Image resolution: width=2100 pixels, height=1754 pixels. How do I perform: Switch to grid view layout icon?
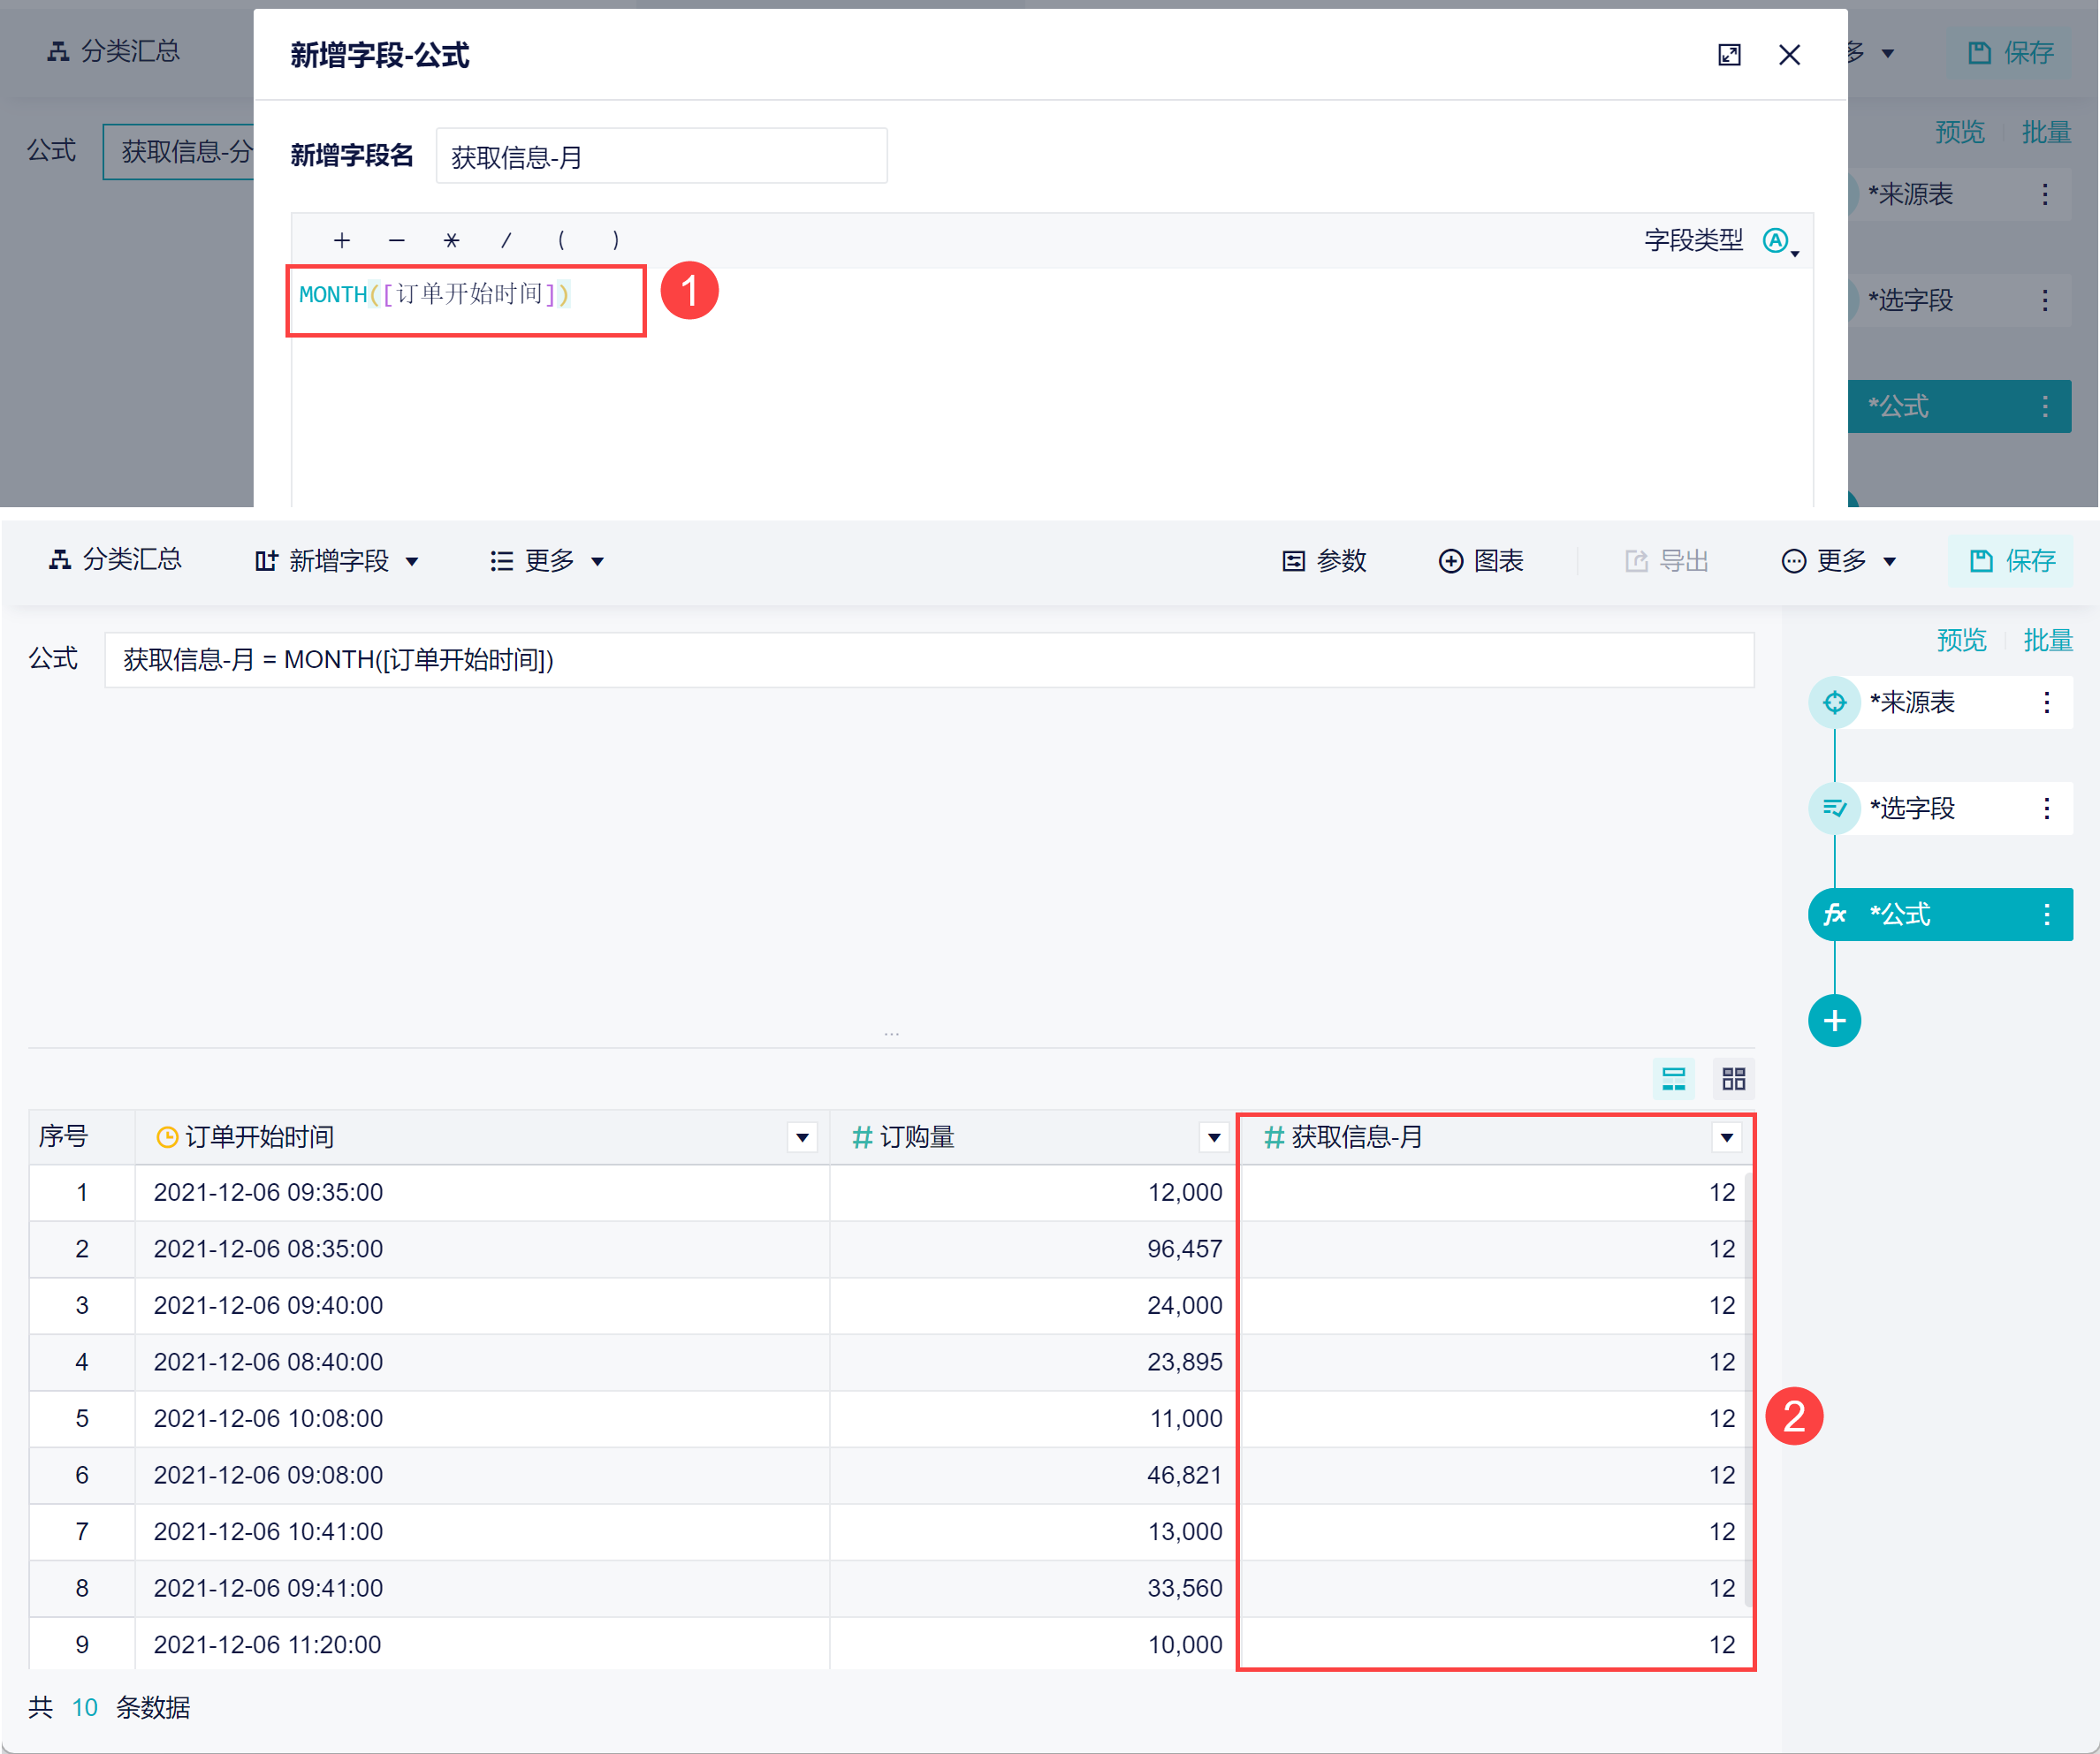[1733, 1078]
